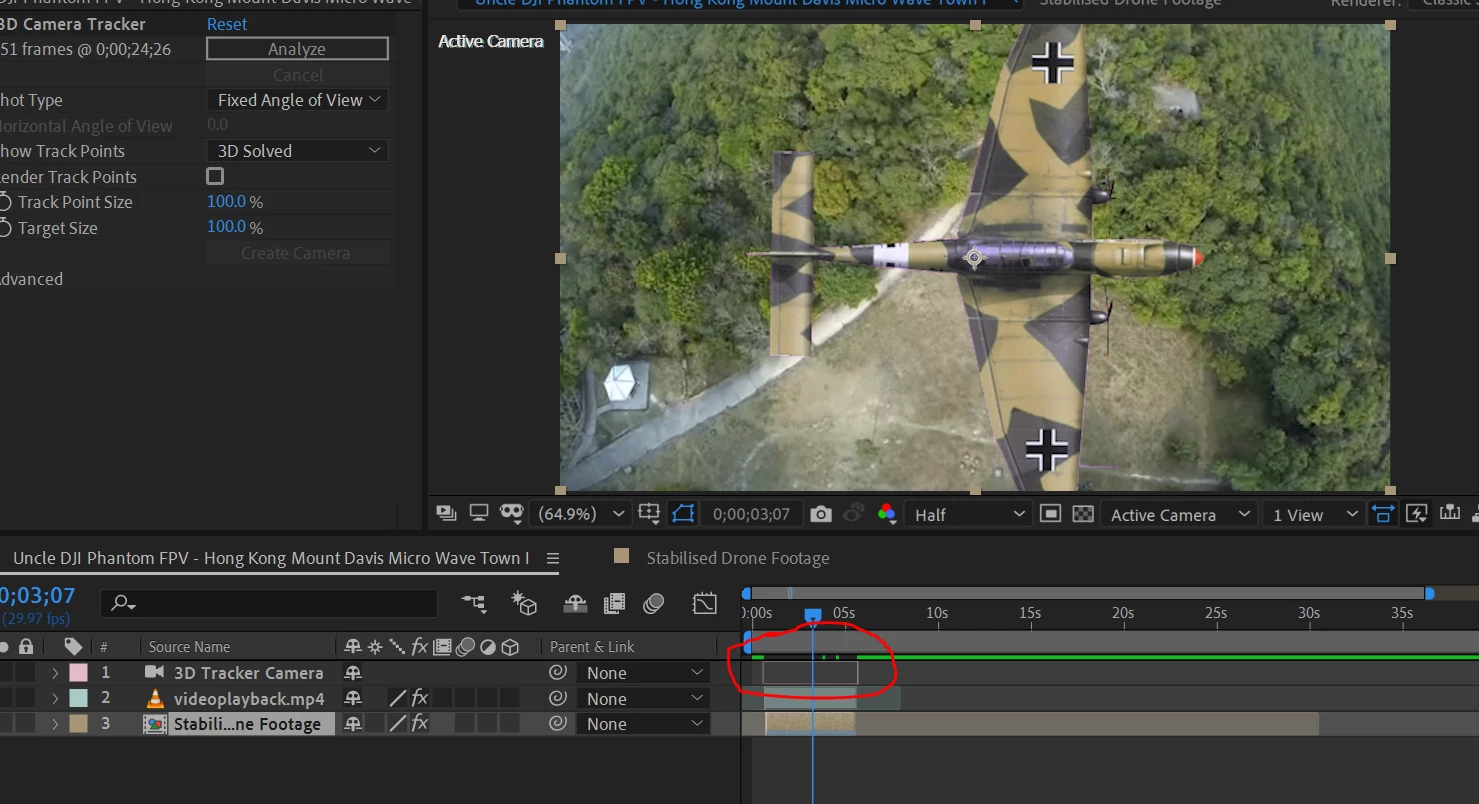Toggle the transparency grid in viewer
The height and width of the screenshot is (804, 1479).
tap(1083, 514)
